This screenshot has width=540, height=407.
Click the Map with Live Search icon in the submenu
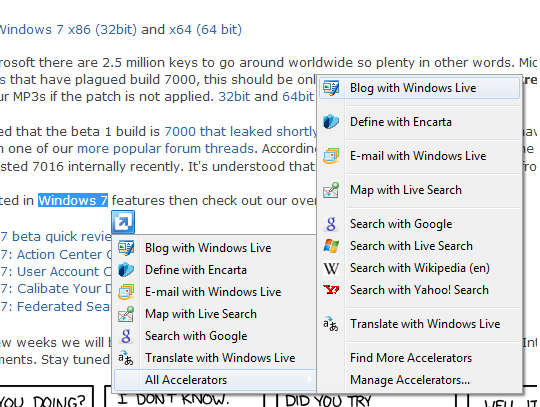pyautogui.click(x=331, y=190)
